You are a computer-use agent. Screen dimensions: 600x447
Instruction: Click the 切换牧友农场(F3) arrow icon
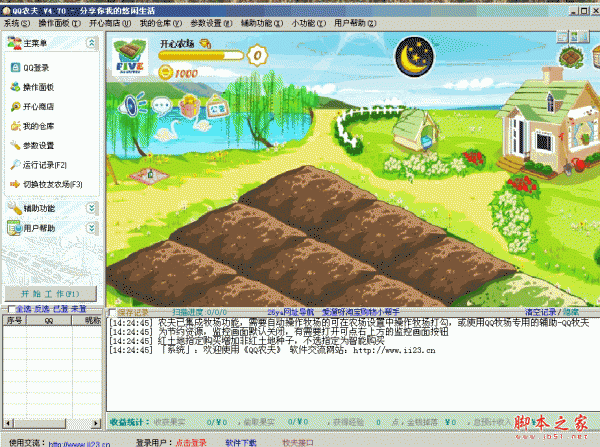[15, 184]
